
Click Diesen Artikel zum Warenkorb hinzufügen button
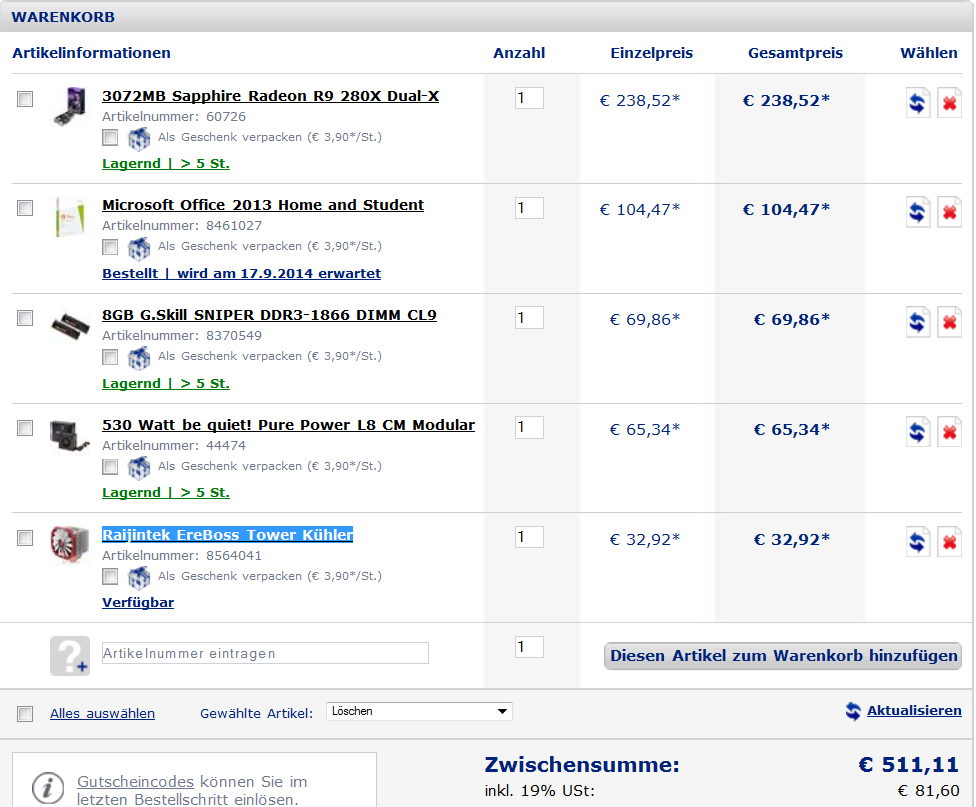tap(783, 656)
